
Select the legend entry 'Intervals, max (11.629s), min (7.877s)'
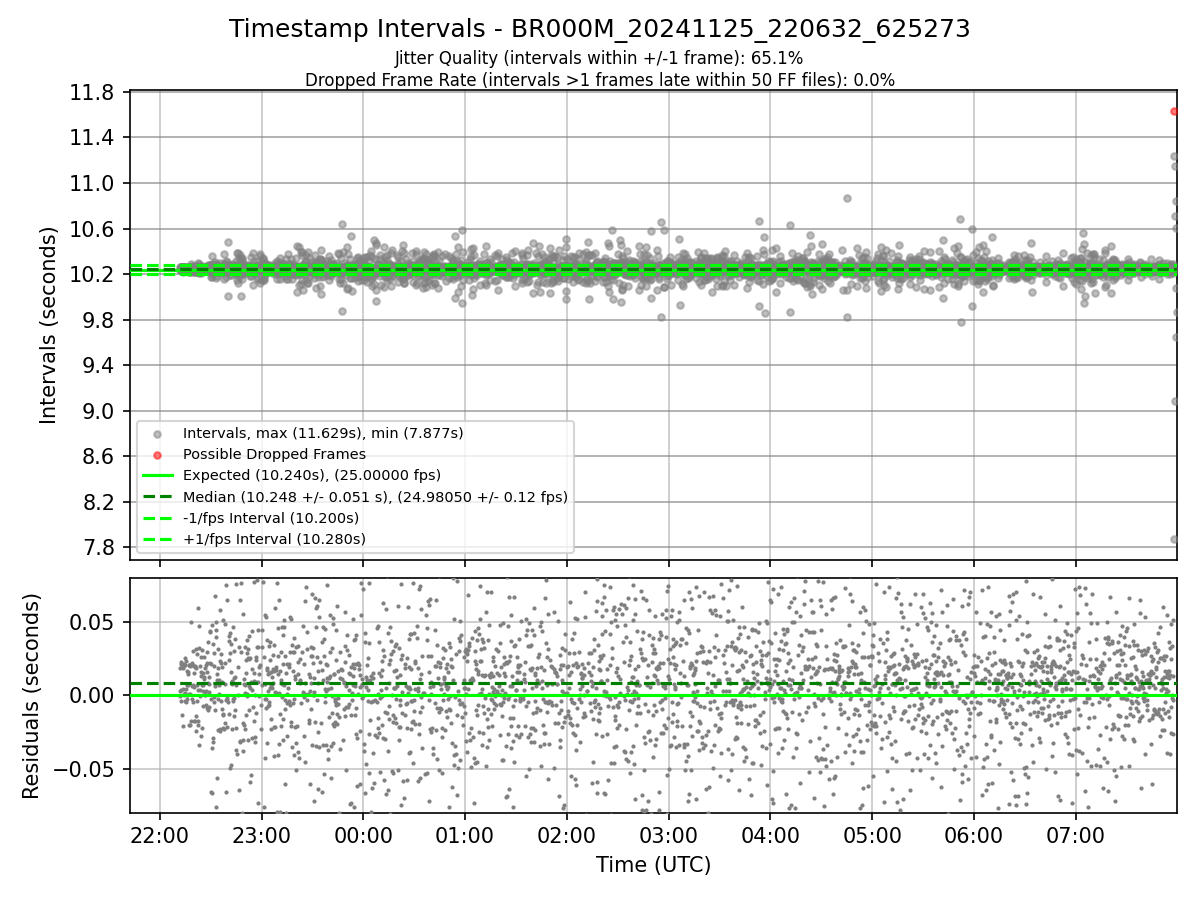pos(323,433)
